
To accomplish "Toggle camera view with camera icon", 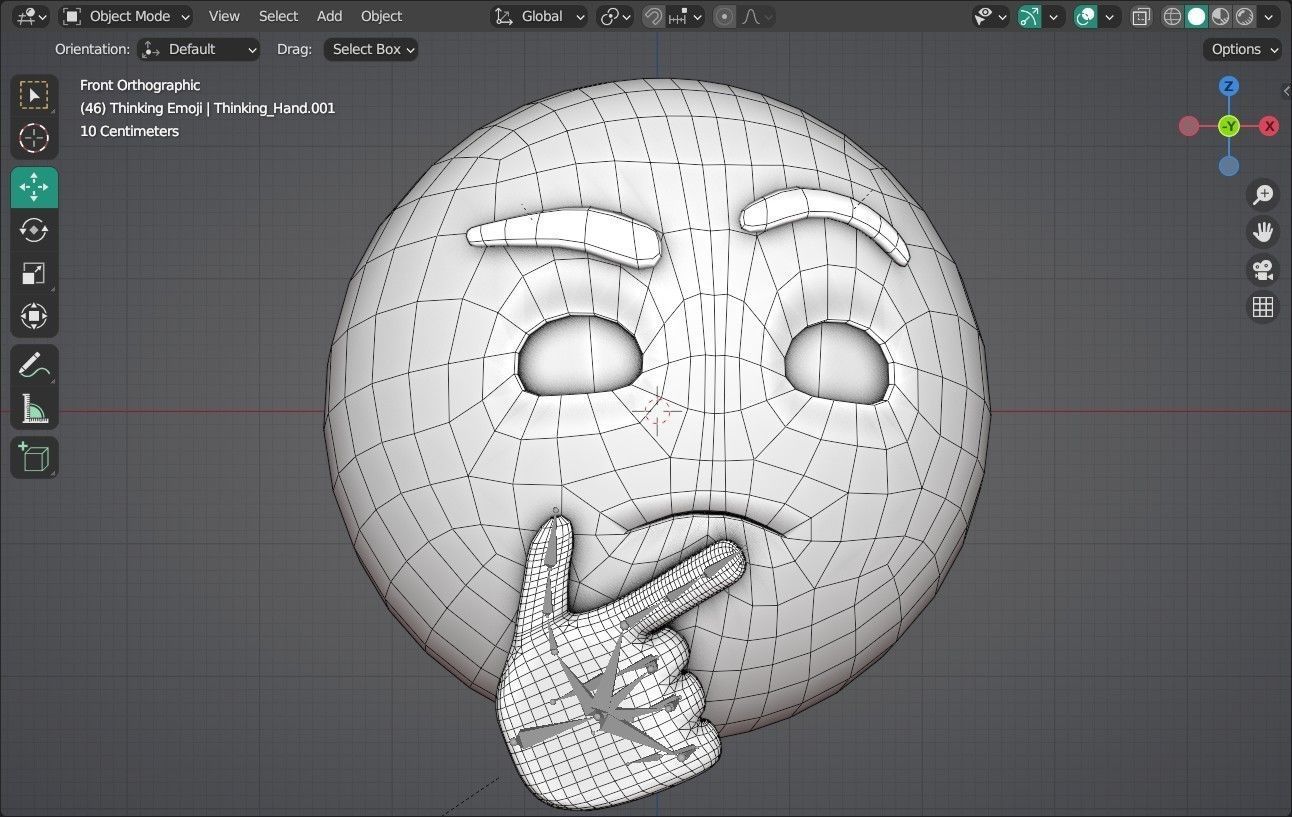I will (1263, 270).
